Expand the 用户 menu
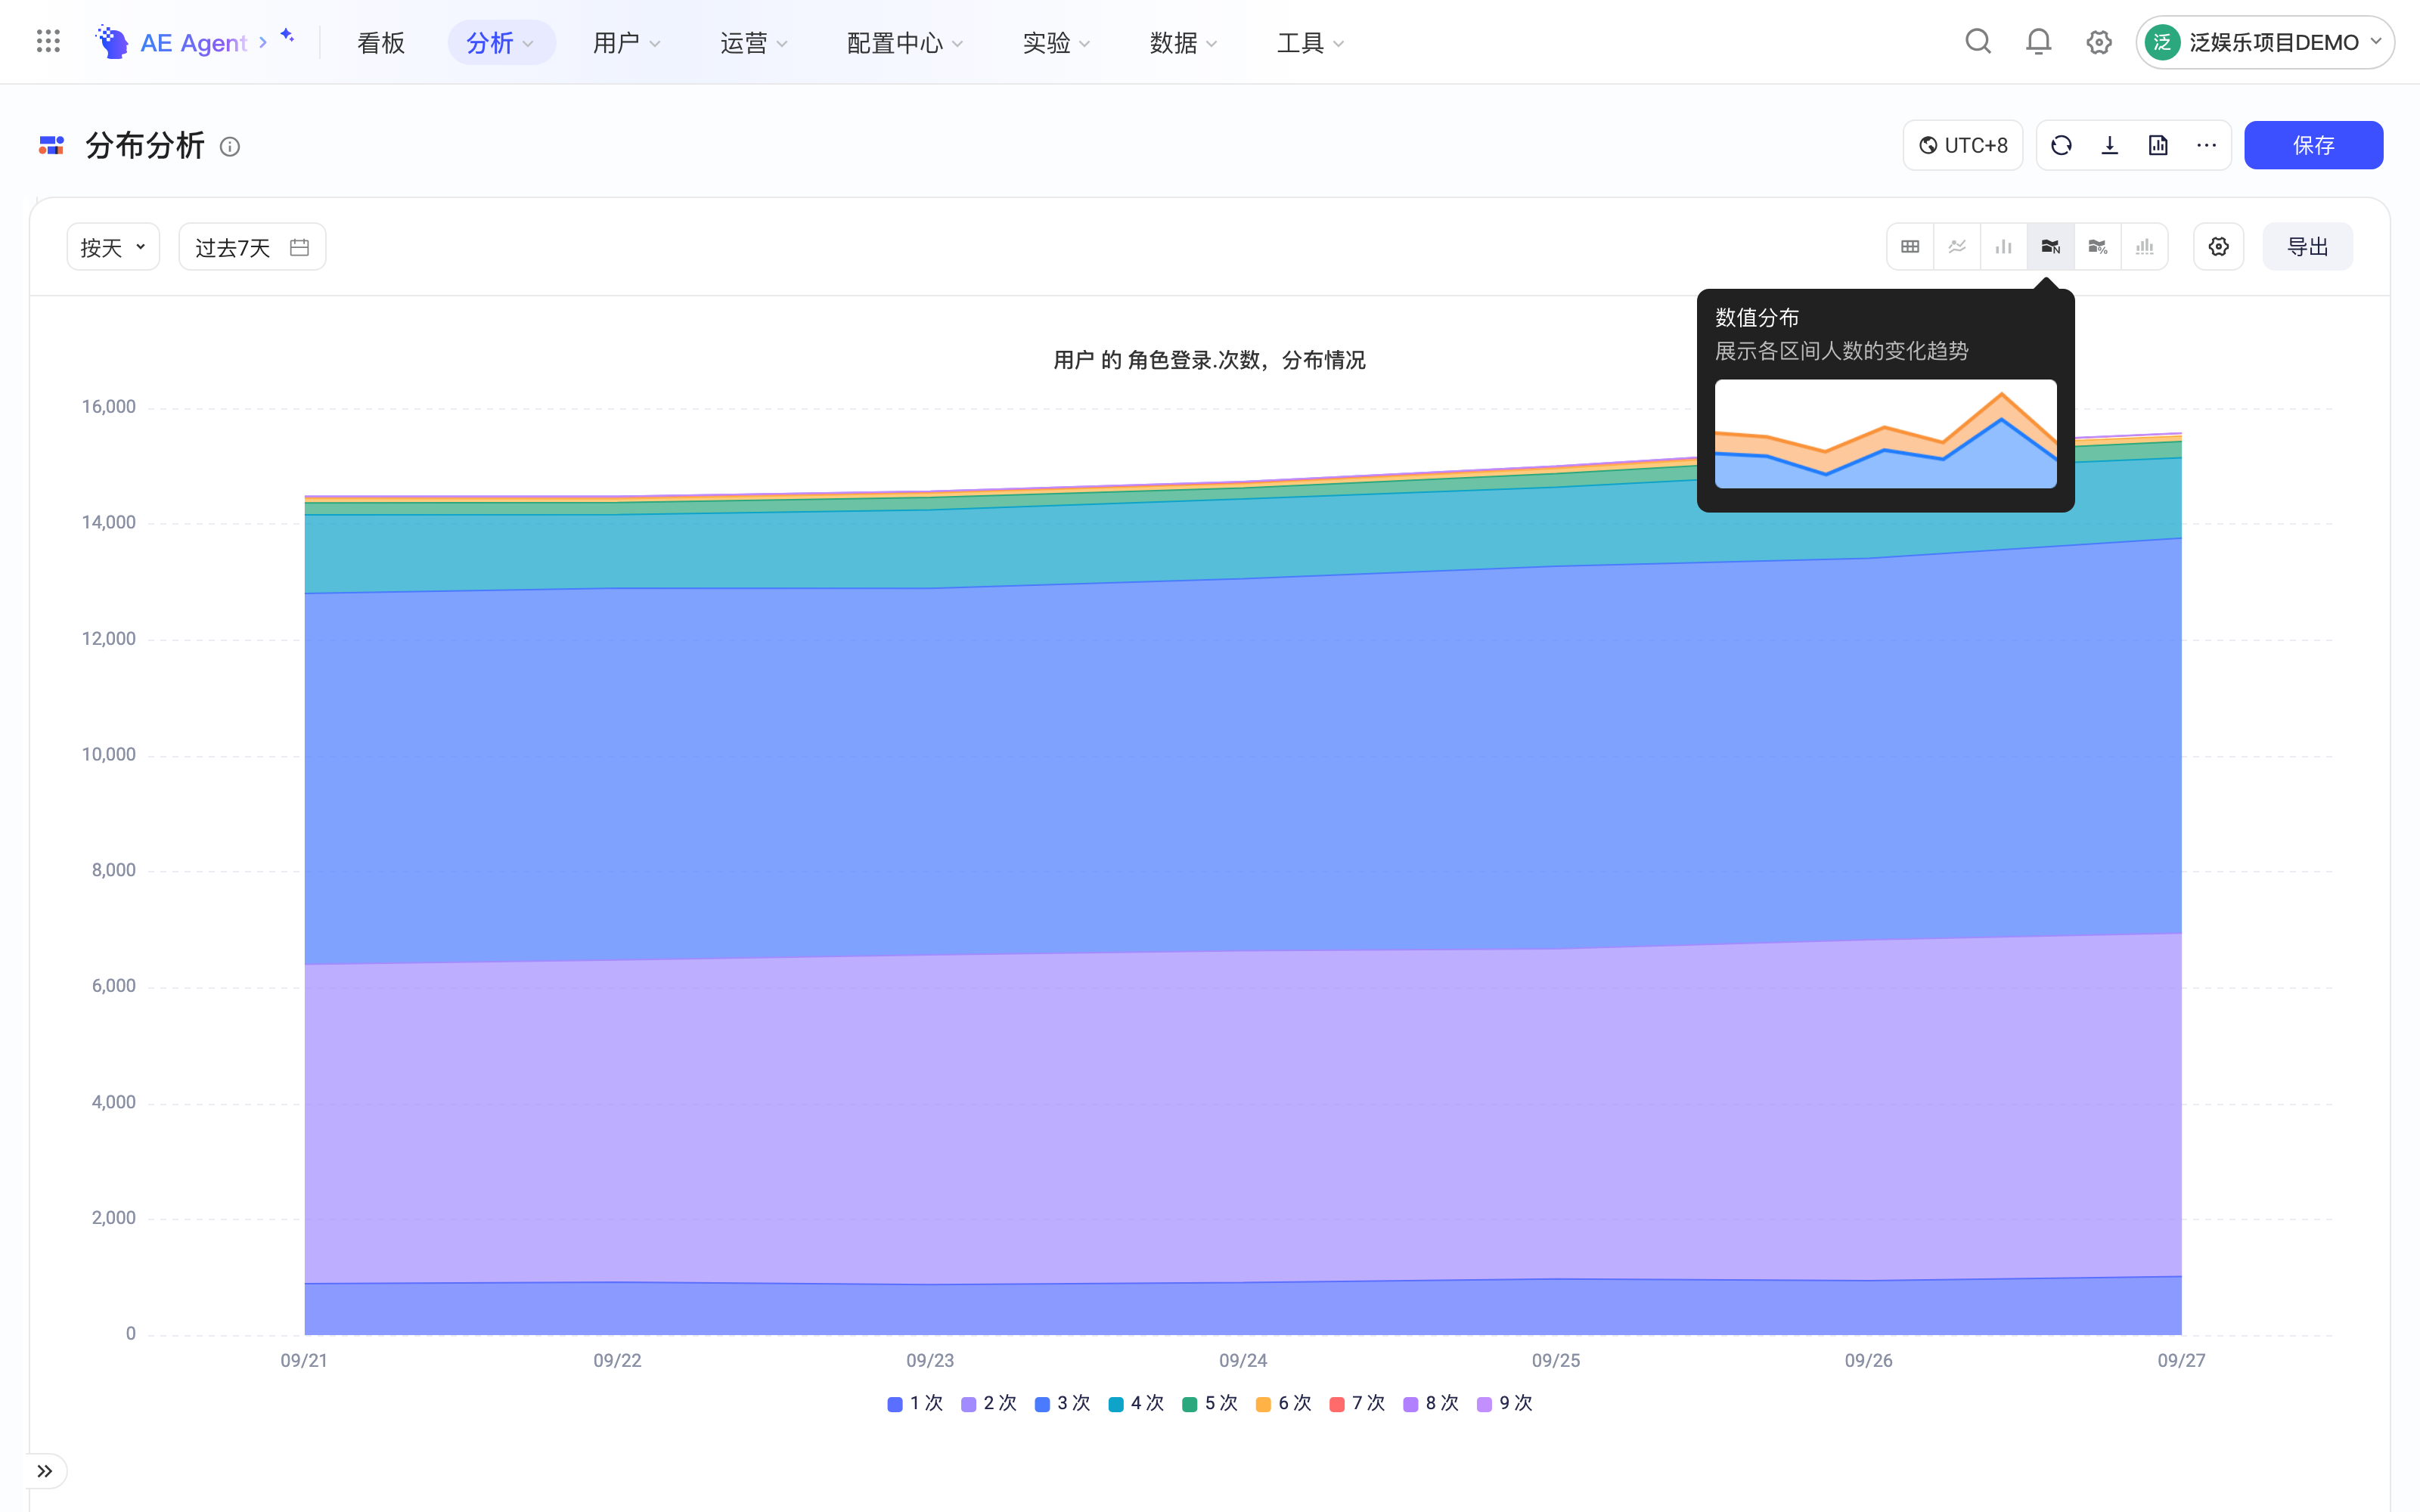The height and width of the screenshot is (1512, 2420). (x=627, y=42)
